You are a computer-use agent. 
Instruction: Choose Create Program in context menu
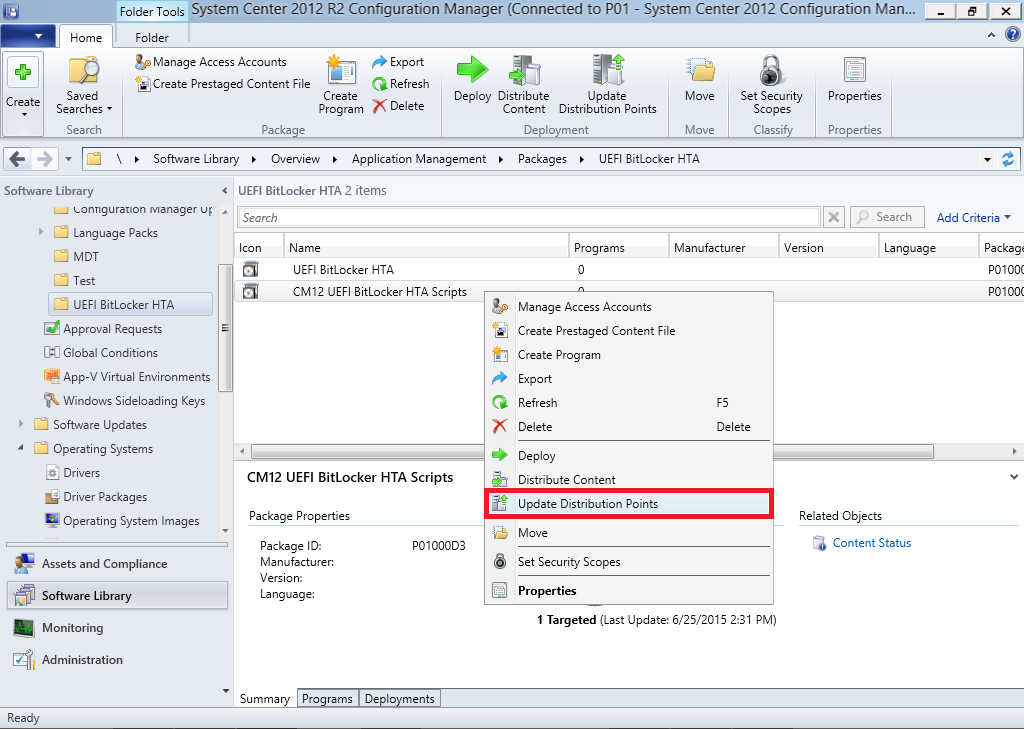click(629, 355)
